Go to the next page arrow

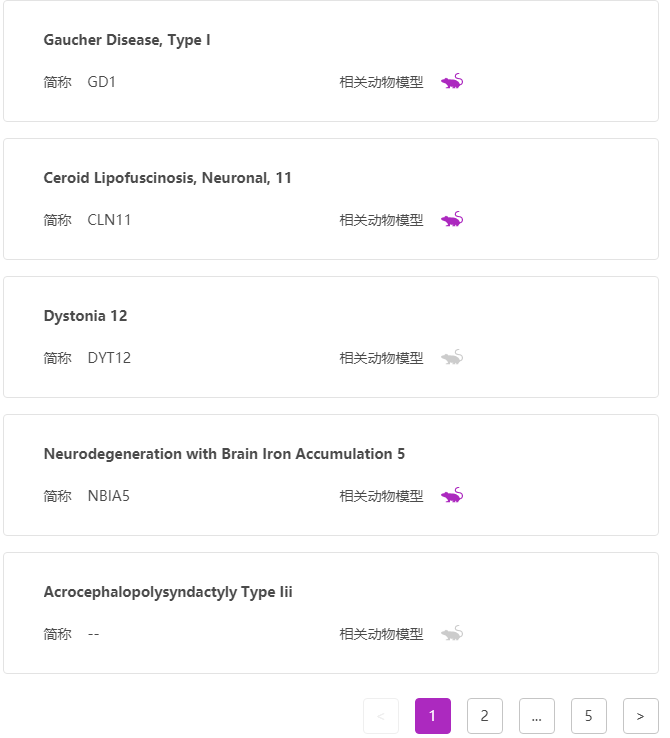(x=641, y=716)
